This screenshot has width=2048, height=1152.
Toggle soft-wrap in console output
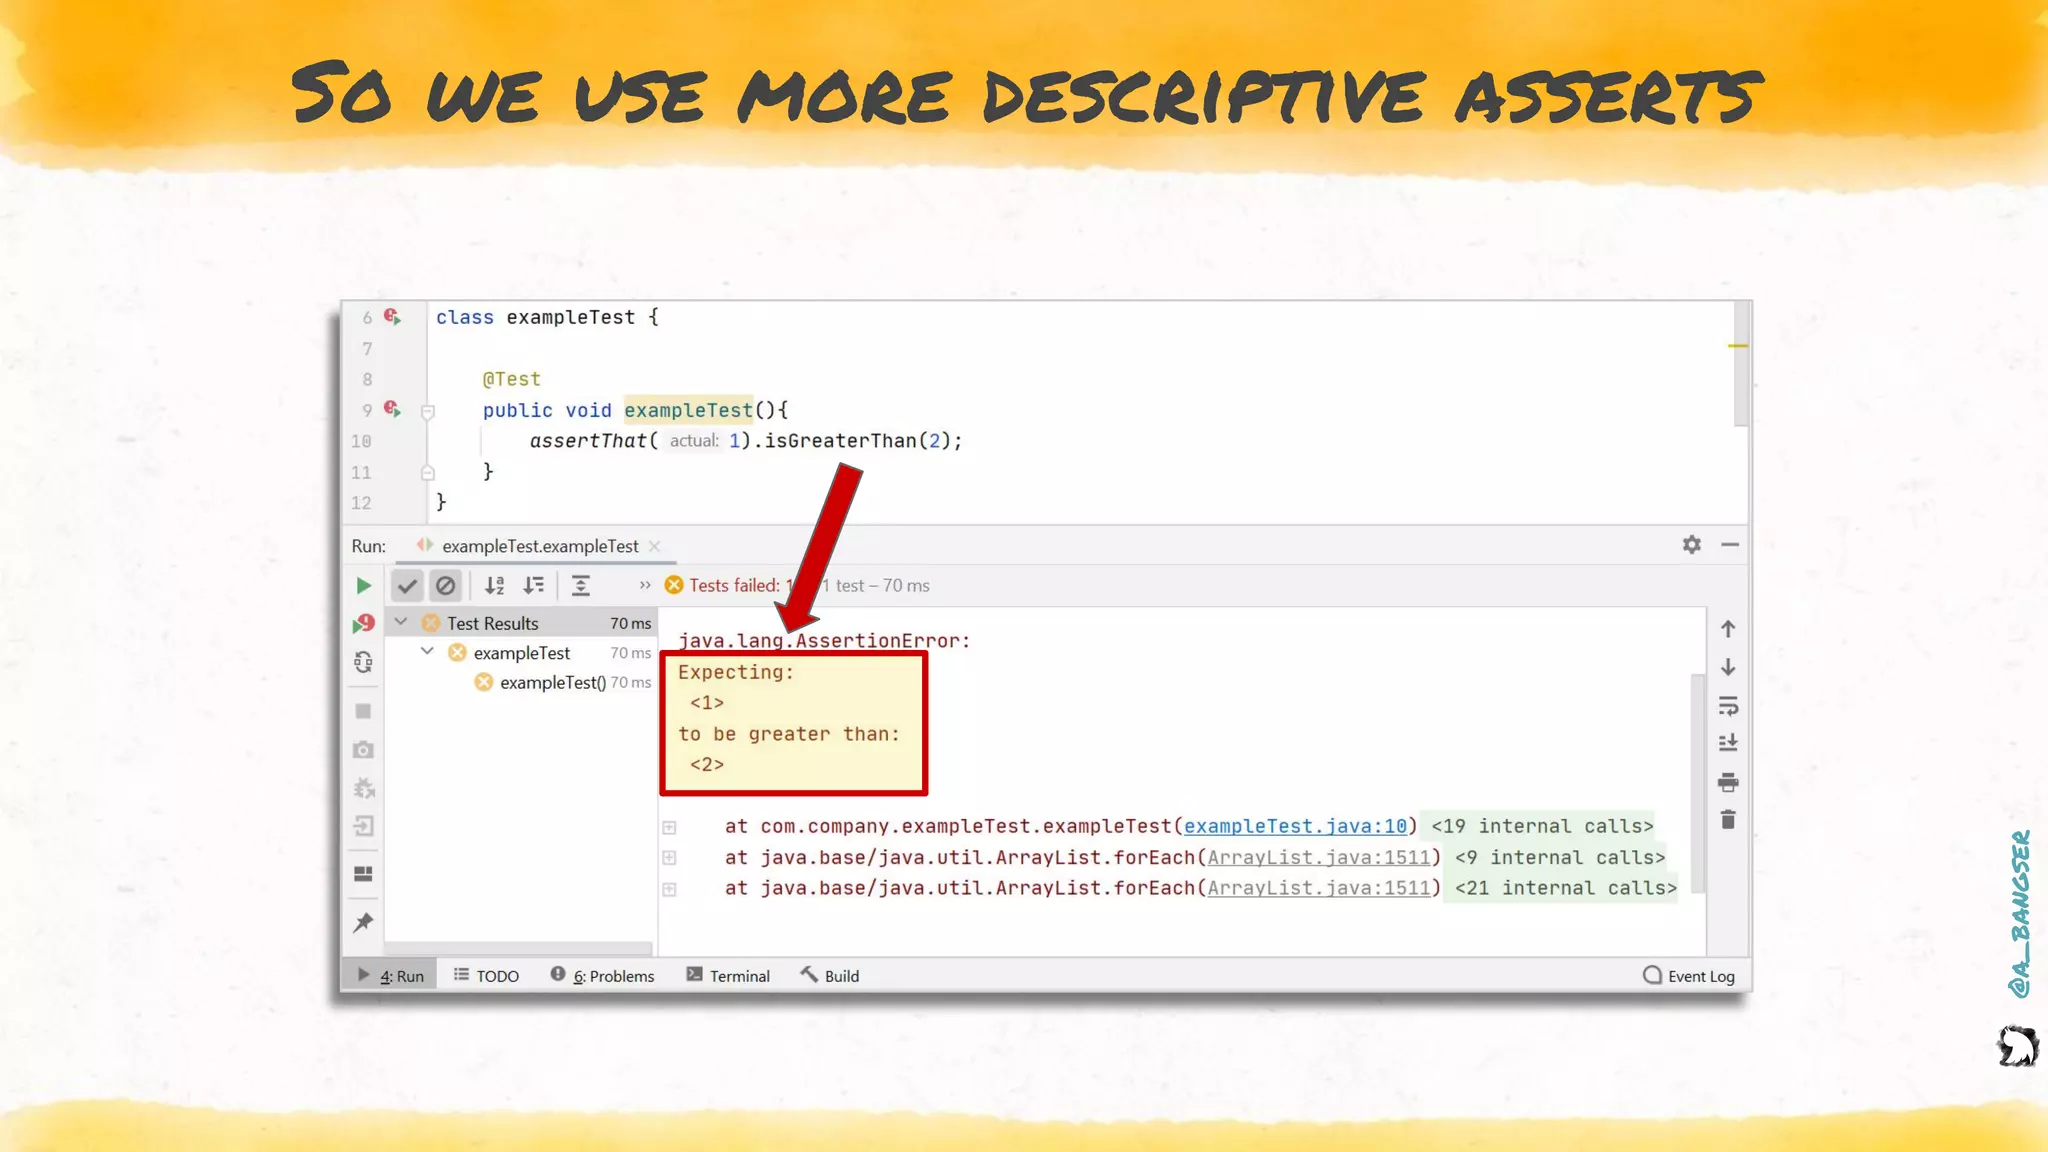tap(1728, 706)
